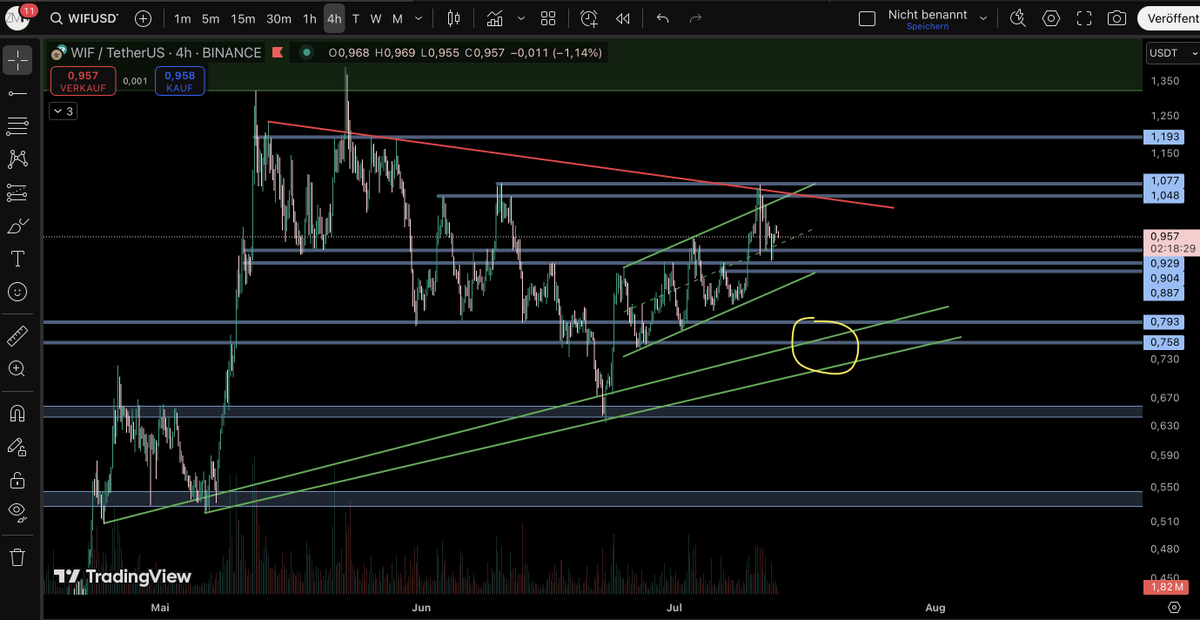Click the green market status dot
The width and height of the screenshot is (1200, 620).
pos(306,53)
